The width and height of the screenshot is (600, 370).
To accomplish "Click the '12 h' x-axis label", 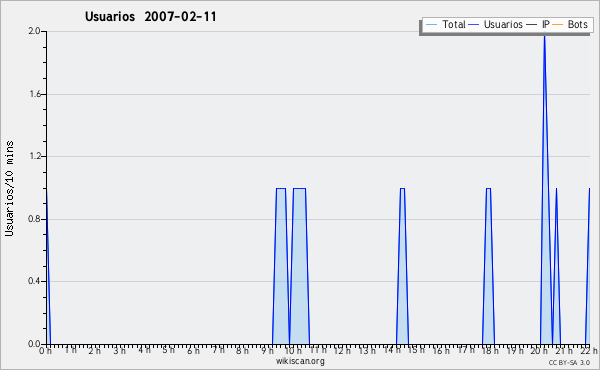I will tap(342, 350).
